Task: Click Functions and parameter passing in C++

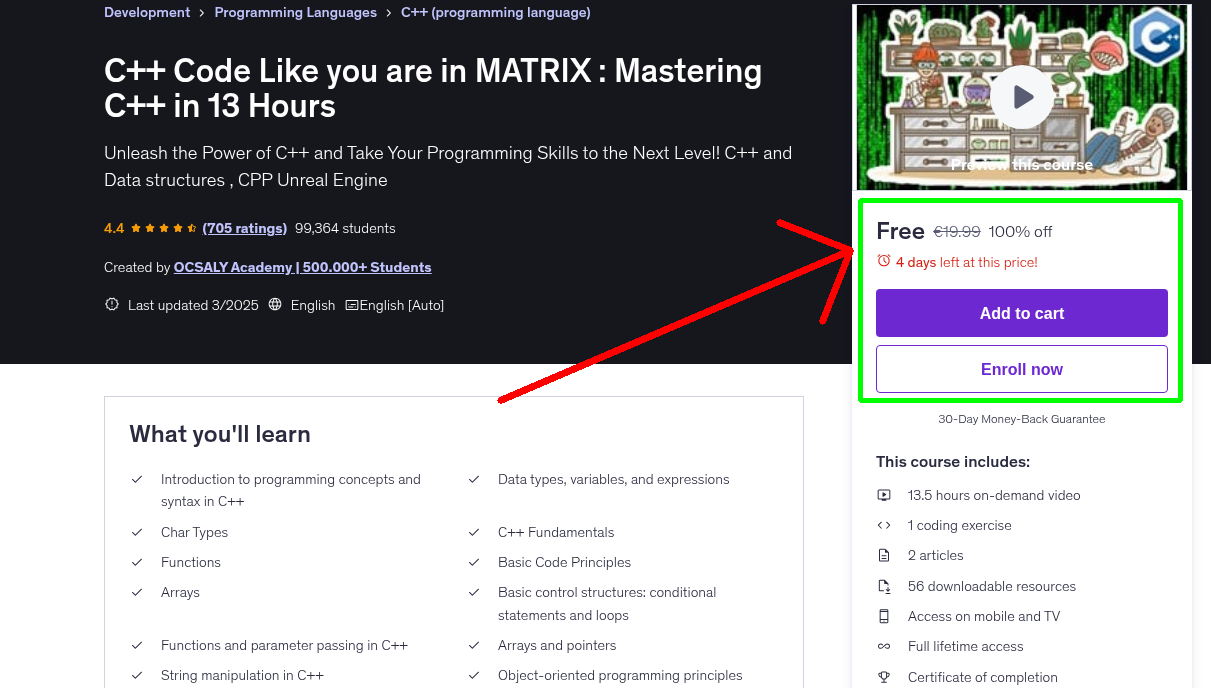Action: [x=284, y=645]
